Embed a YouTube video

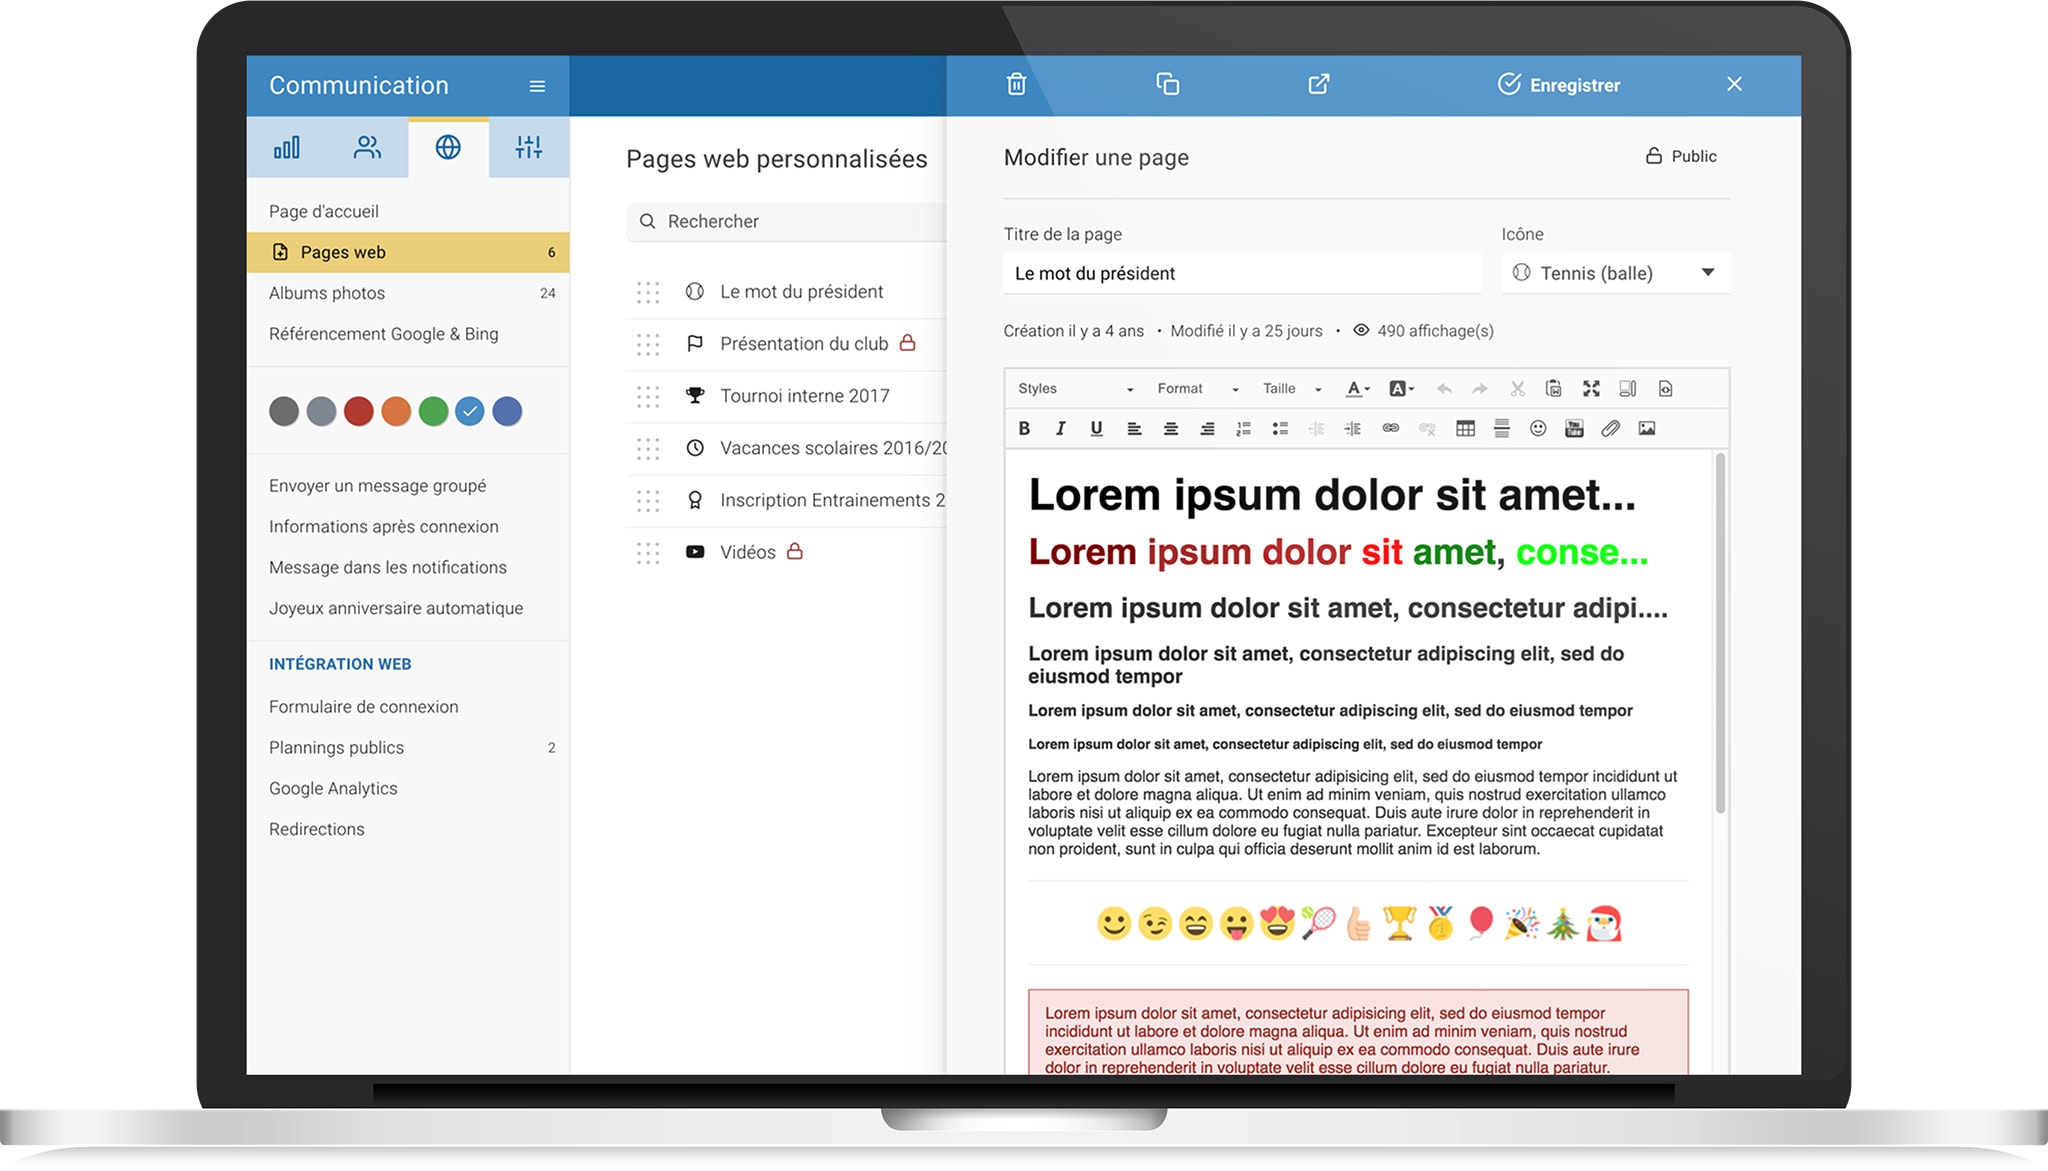(x=1574, y=428)
